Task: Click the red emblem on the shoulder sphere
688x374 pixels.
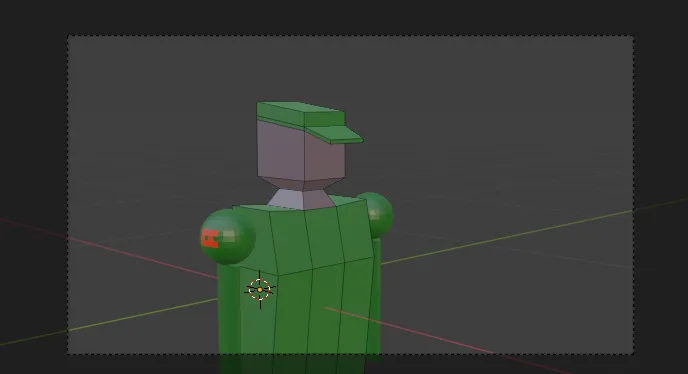Action: pos(210,239)
